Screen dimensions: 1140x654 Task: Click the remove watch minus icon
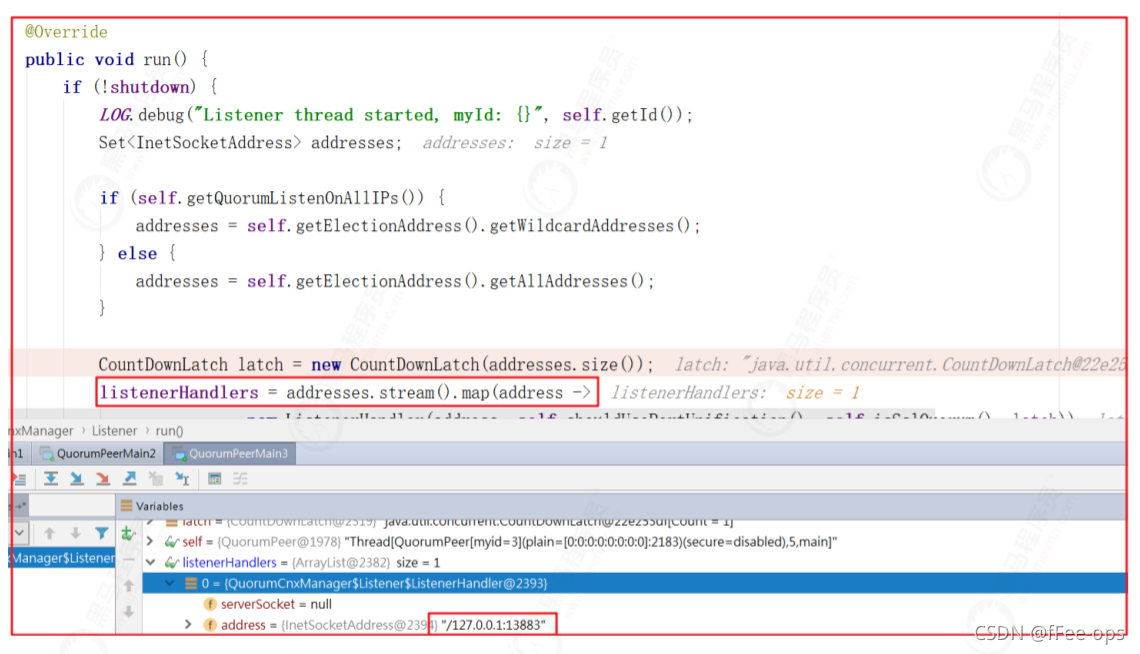(129, 560)
